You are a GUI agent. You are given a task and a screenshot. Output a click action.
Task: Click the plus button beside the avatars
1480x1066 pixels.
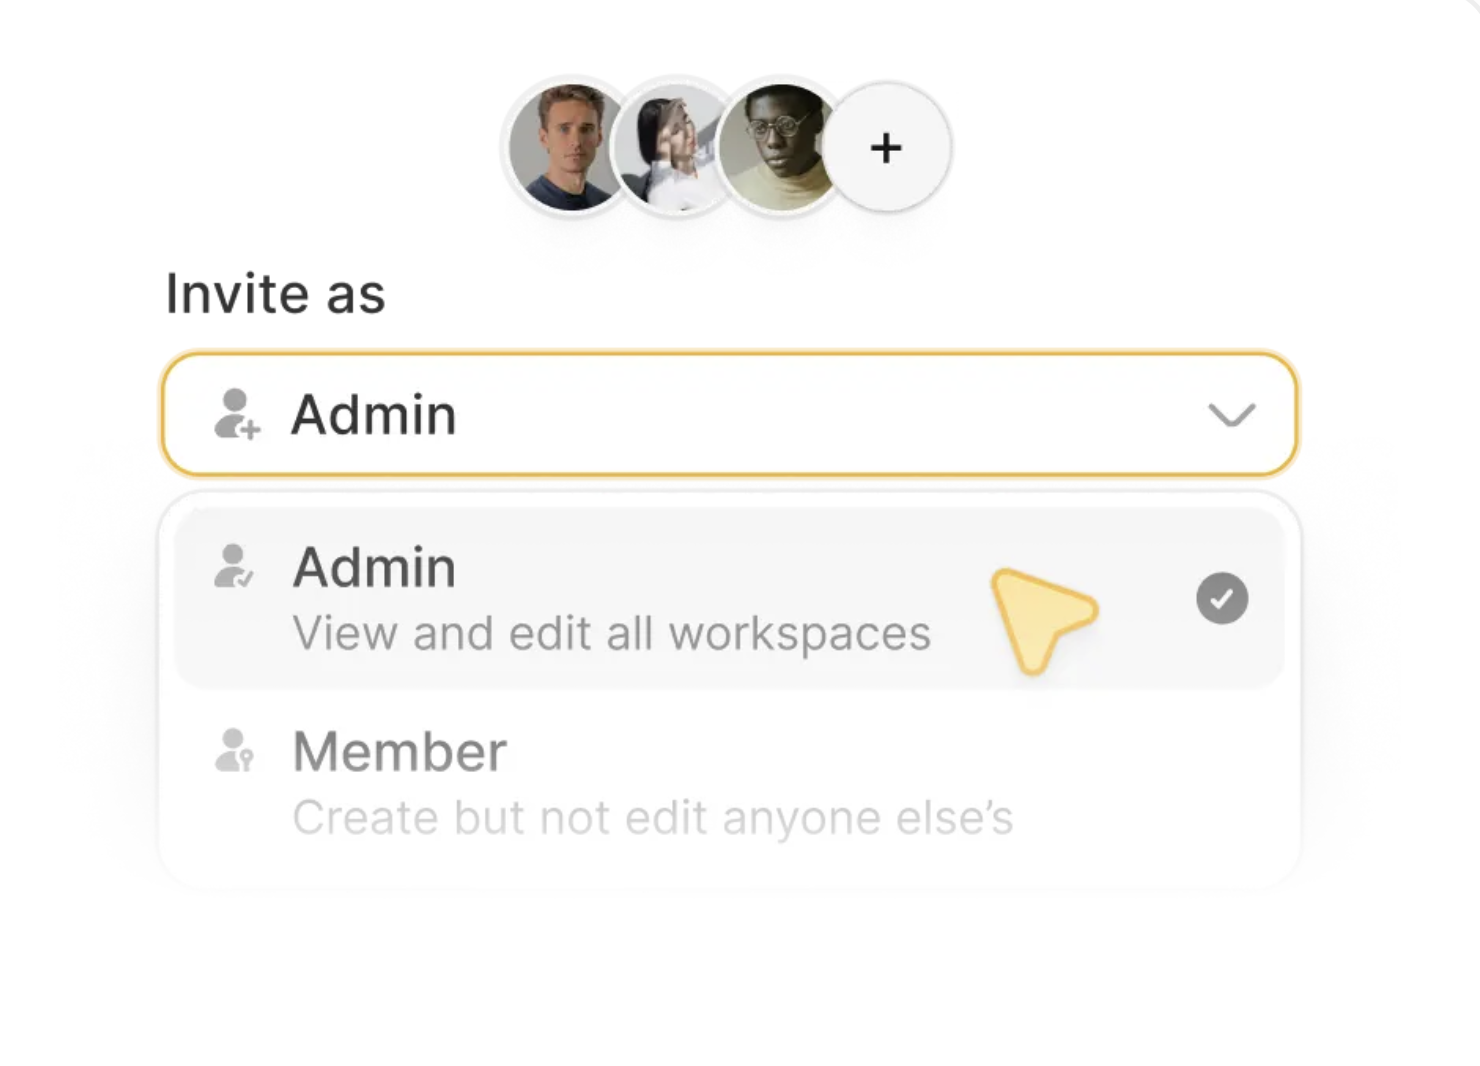pos(886,148)
